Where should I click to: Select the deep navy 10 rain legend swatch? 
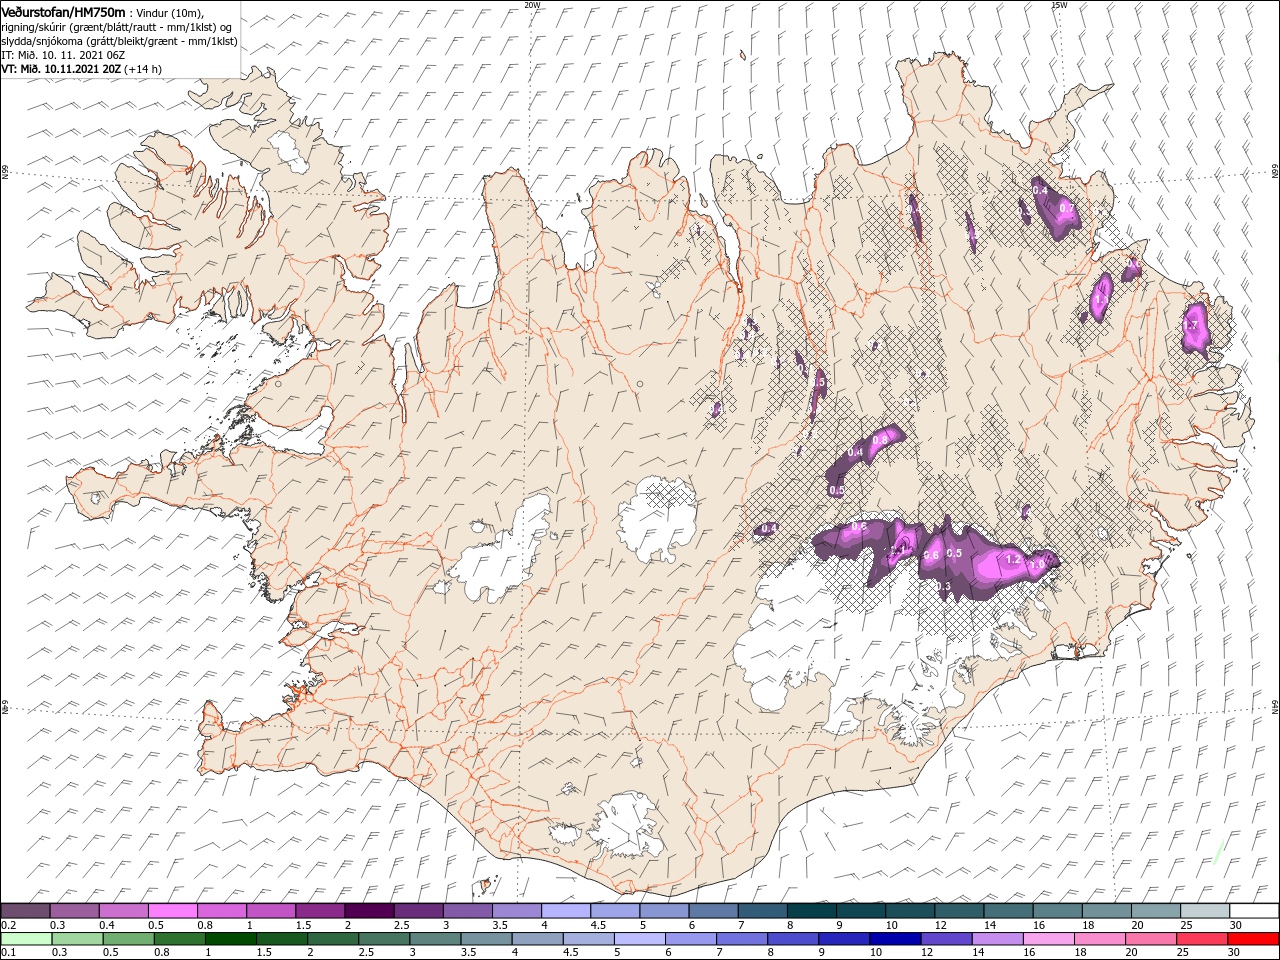click(895, 939)
